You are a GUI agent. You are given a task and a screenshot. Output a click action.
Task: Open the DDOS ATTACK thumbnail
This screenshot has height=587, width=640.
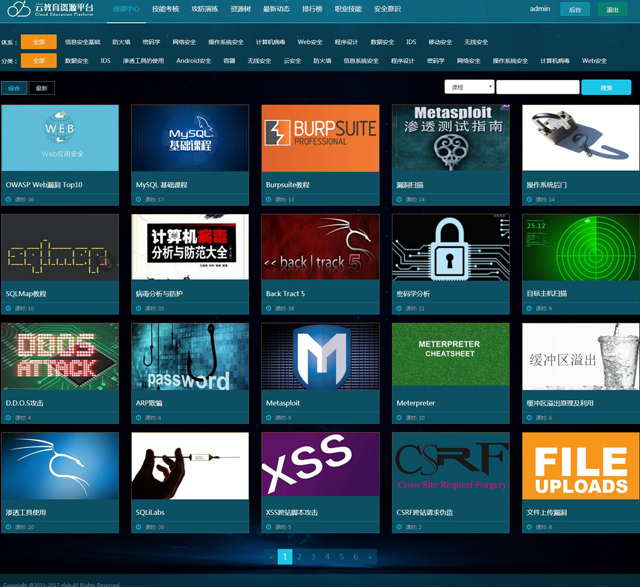60,356
